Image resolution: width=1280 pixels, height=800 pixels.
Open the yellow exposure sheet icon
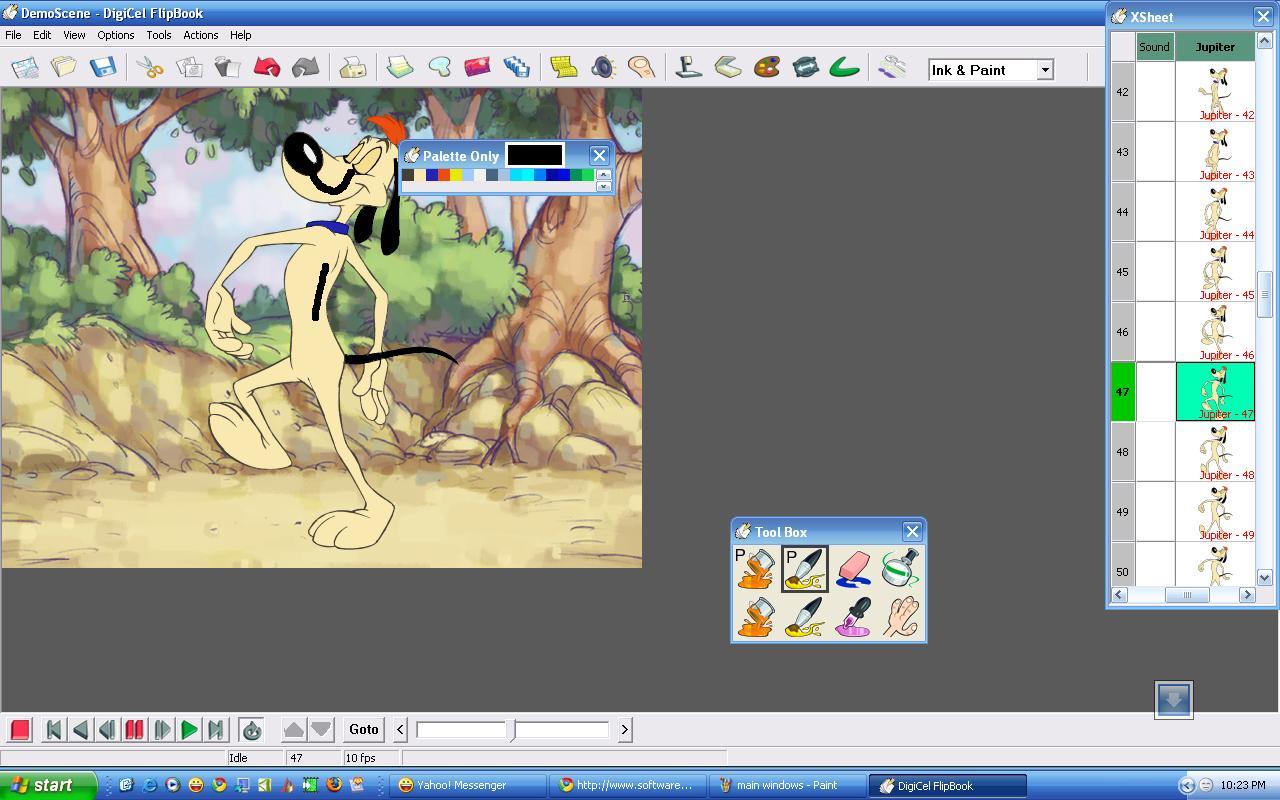point(563,67)
